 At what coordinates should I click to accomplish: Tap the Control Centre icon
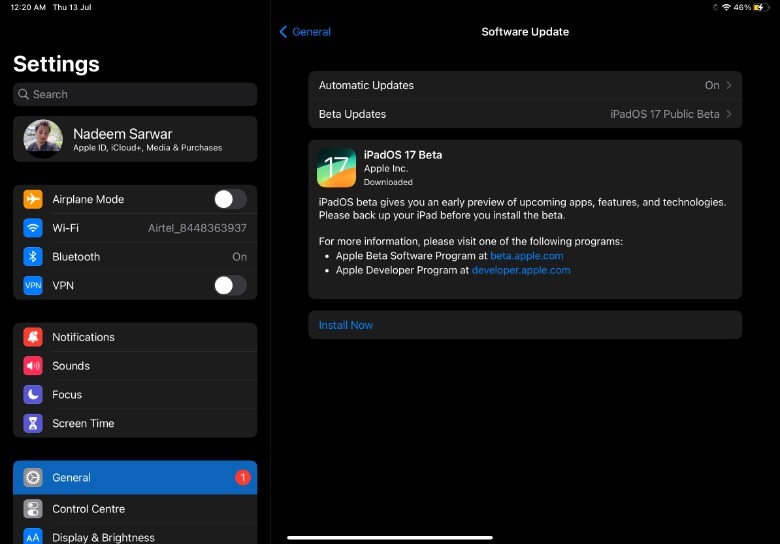(33, 509)
